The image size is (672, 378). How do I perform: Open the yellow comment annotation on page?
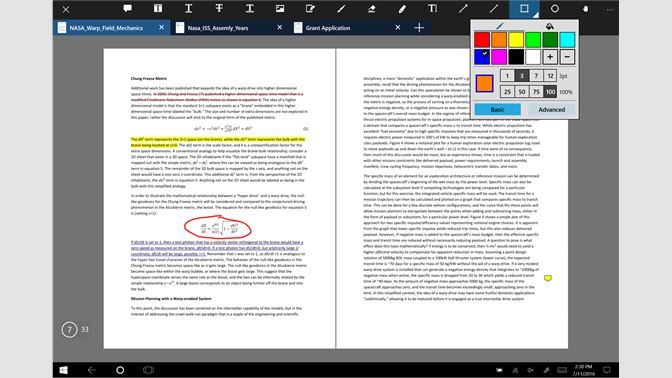(548, 279)
